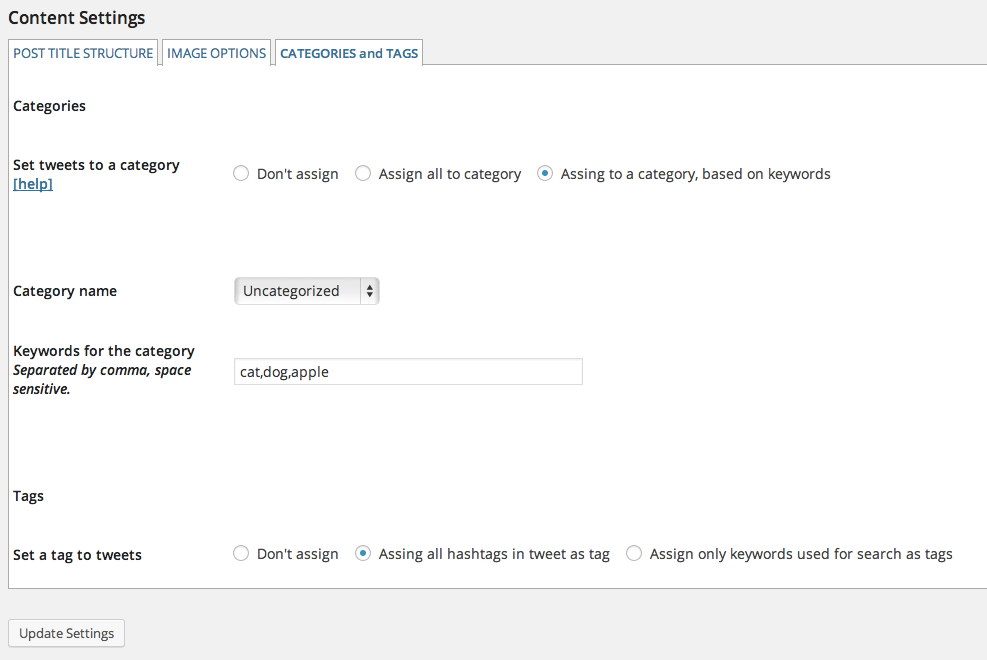
Task: Click the "Keywords for the category" label
Action: (104, 350)
